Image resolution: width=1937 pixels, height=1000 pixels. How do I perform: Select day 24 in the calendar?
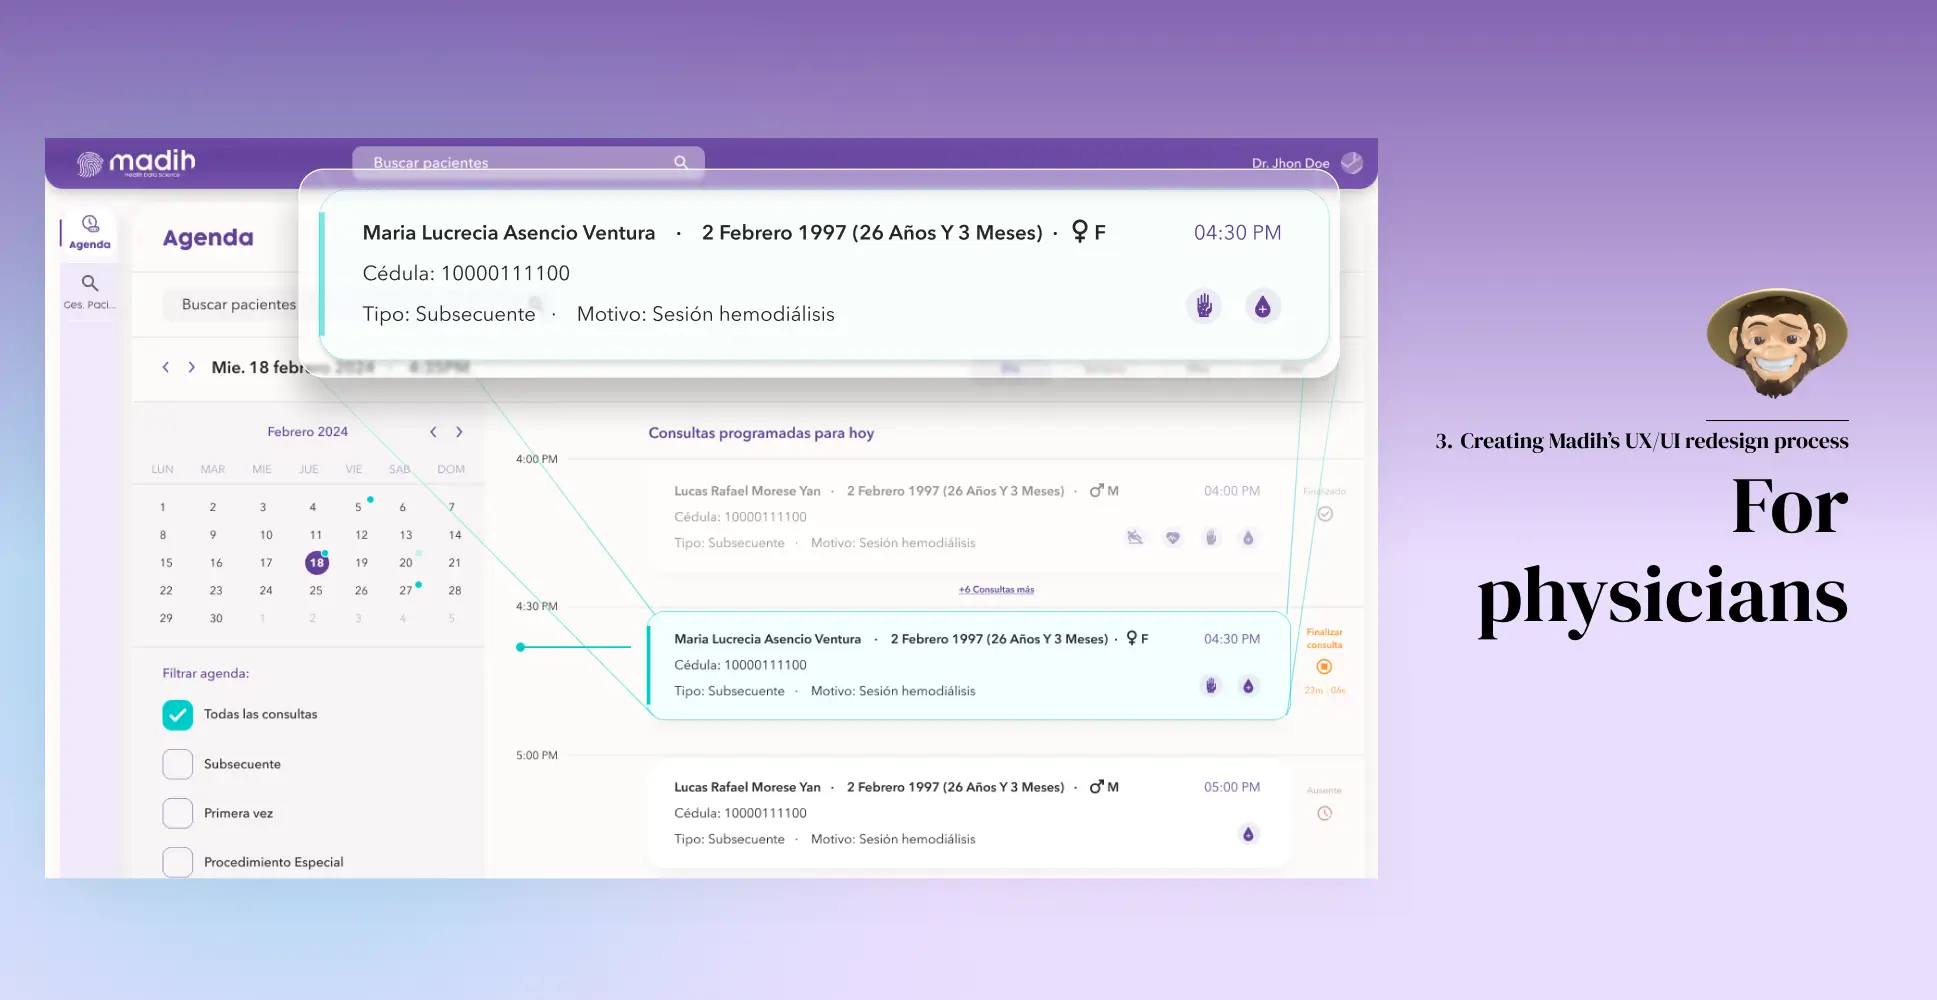coord(266,591)
